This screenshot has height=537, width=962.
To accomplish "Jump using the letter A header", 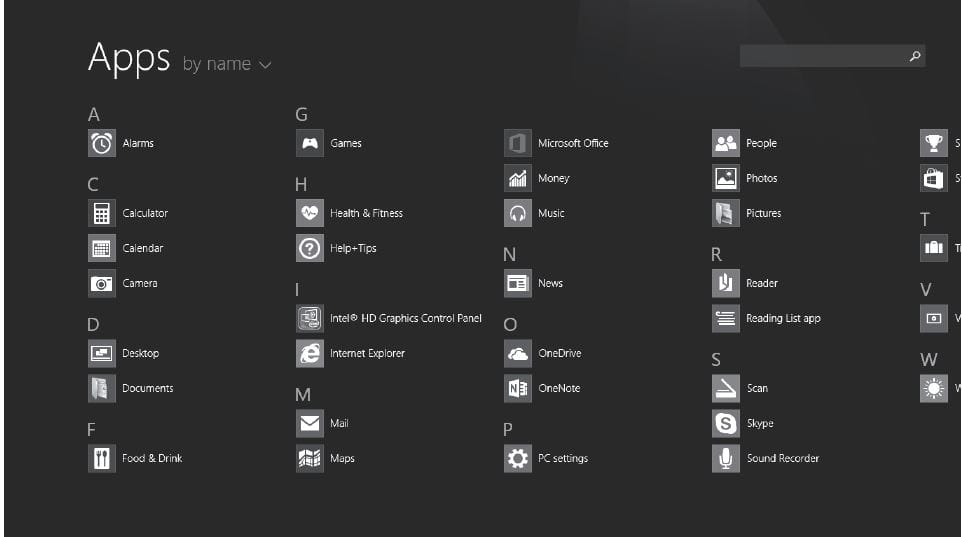I will [93, 115].
